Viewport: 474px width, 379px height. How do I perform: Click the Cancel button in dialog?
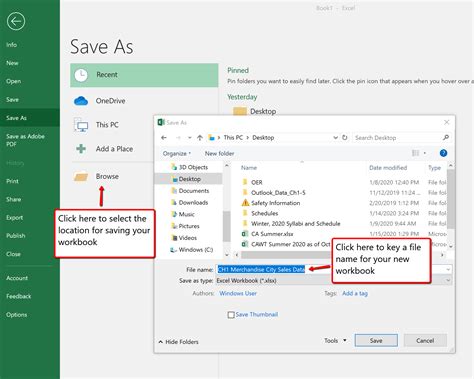coord(425,340)
